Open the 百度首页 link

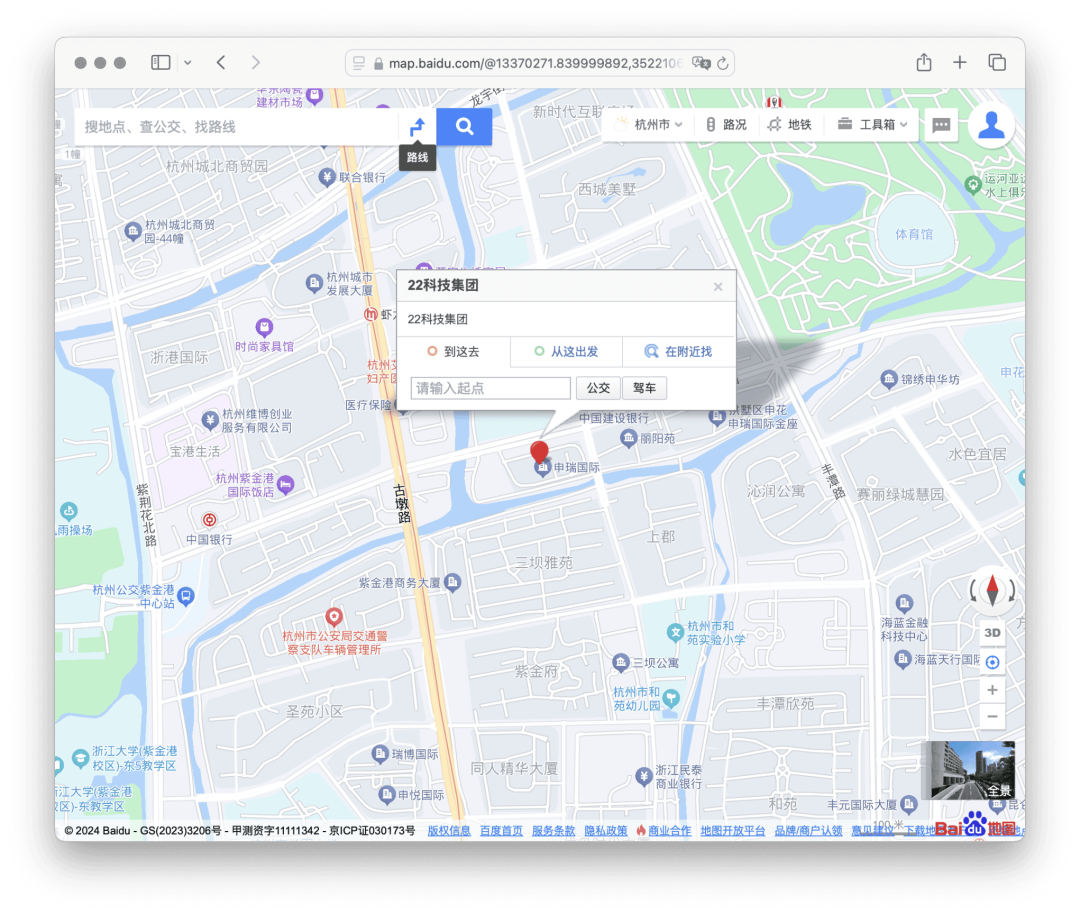click(x=501, y=831)
